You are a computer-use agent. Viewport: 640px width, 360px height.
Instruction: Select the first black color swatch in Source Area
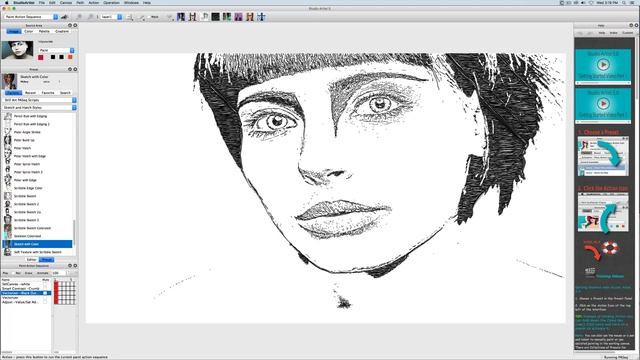tap(53, 57)
